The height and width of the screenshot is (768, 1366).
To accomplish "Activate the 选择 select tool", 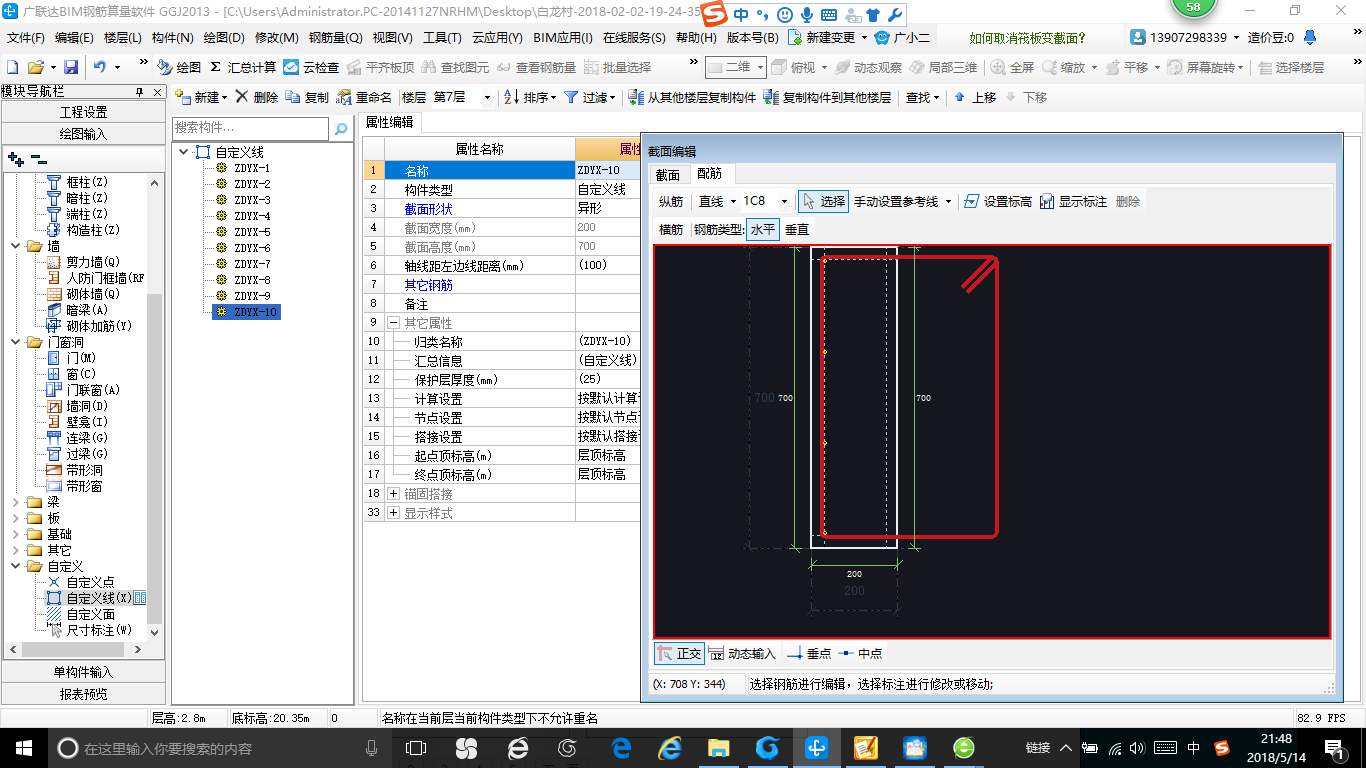I will (x=824, y=201).
